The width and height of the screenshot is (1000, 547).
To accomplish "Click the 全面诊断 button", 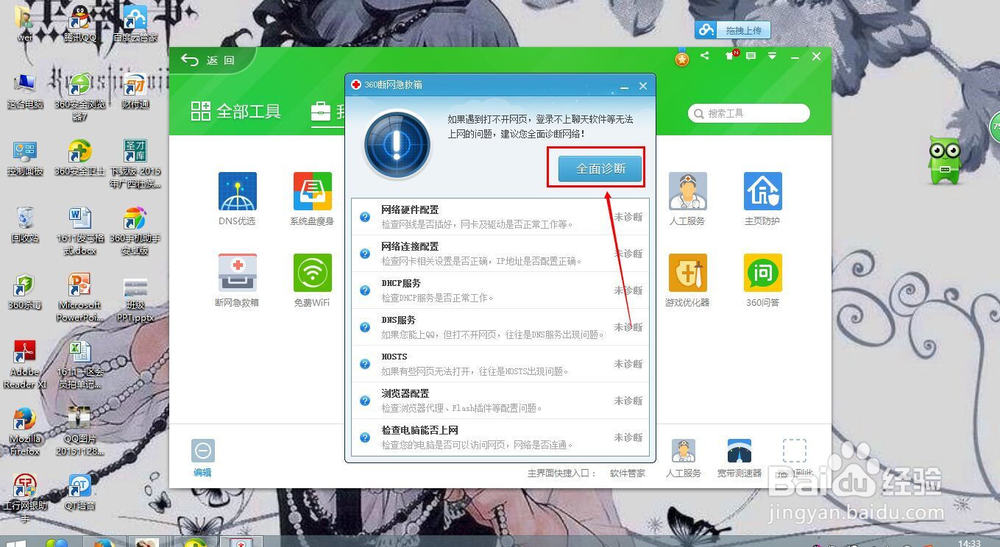I will click(600, 168).
